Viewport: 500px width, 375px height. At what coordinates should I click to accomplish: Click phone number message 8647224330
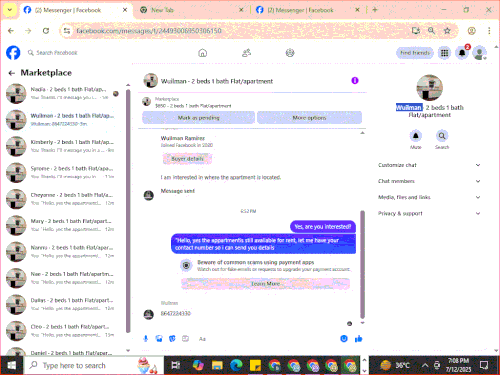click(x=176, y=313)
